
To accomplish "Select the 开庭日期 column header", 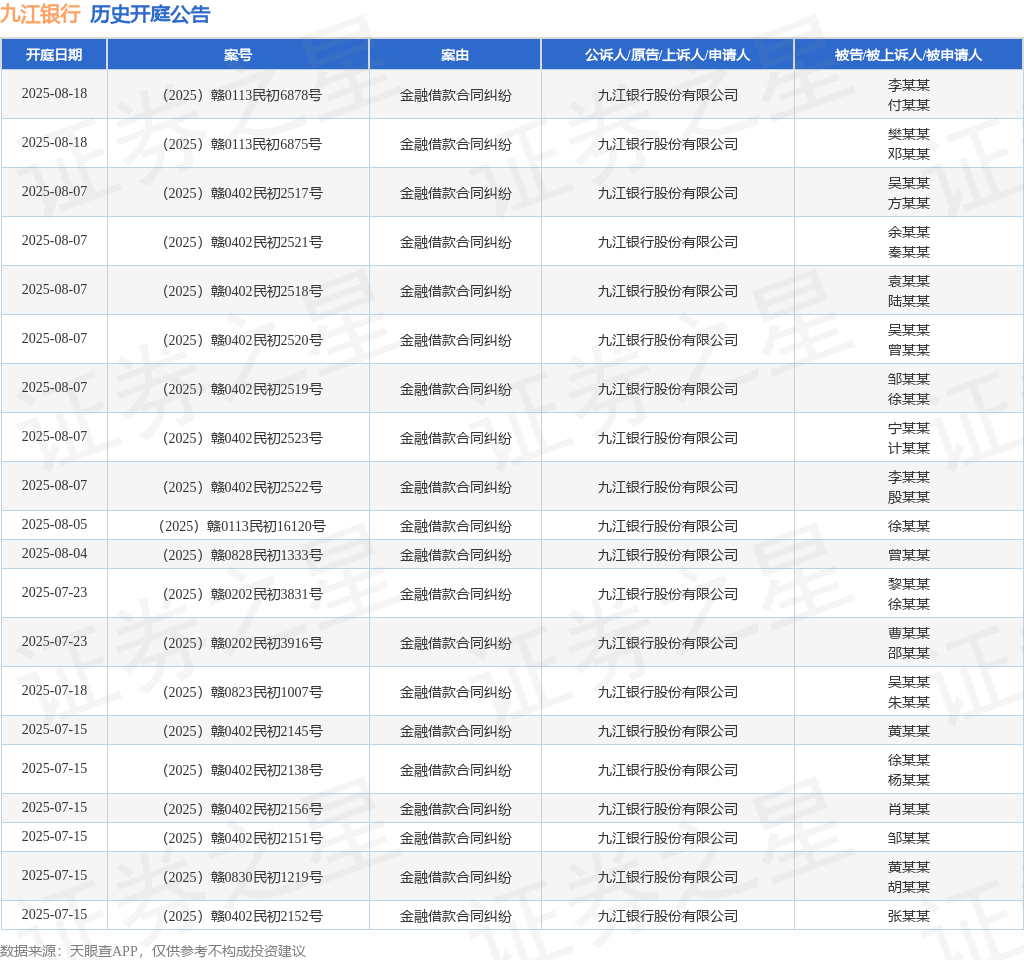I will (54, 55).
